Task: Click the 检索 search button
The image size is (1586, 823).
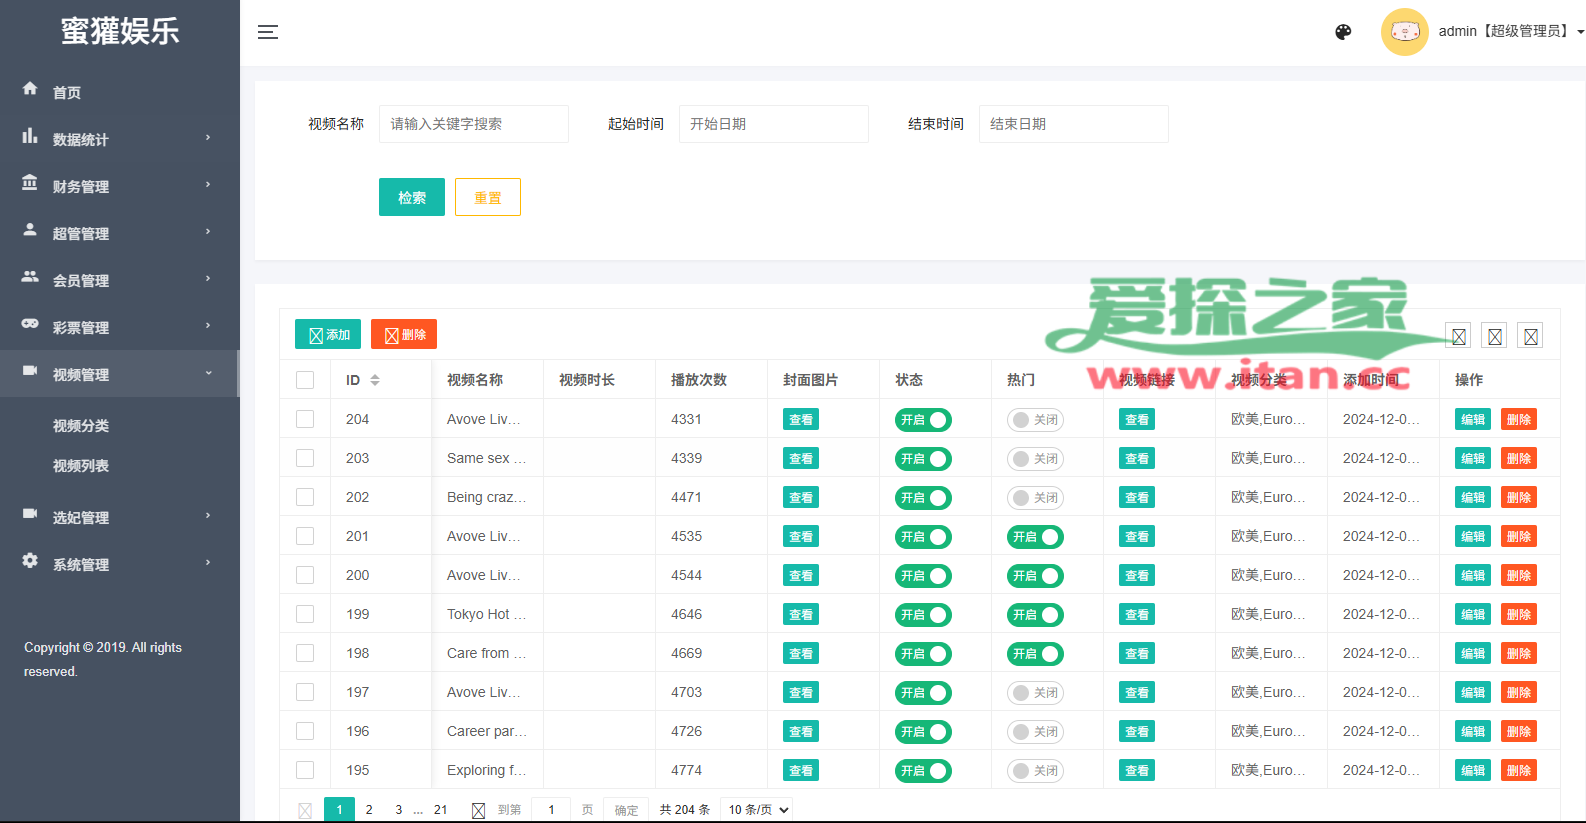Action: [x=411, y=197]
